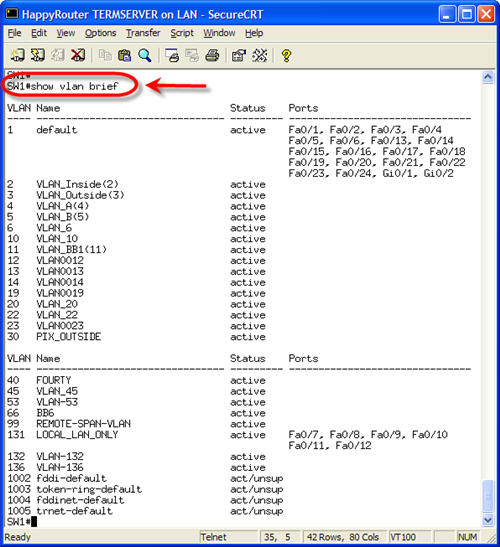Screen dimensions: 500x547
Task: Open the View menu
Action: tap(66, 33)
